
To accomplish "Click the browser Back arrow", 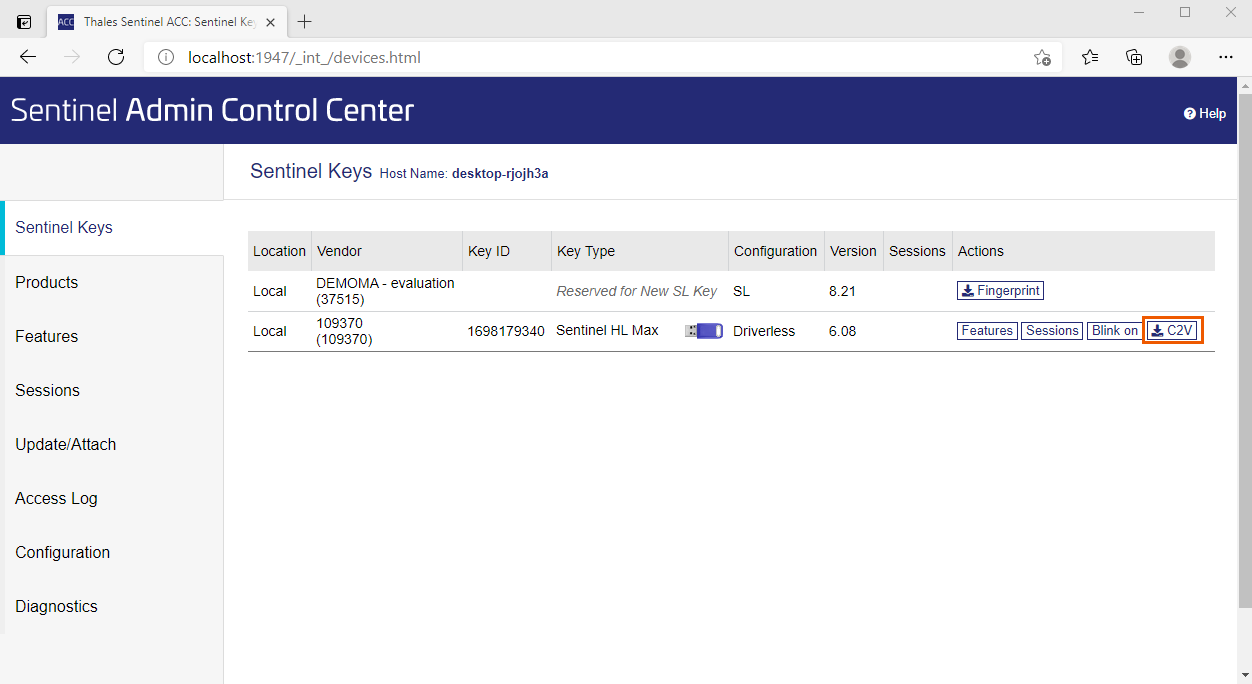I will point(28,57).
